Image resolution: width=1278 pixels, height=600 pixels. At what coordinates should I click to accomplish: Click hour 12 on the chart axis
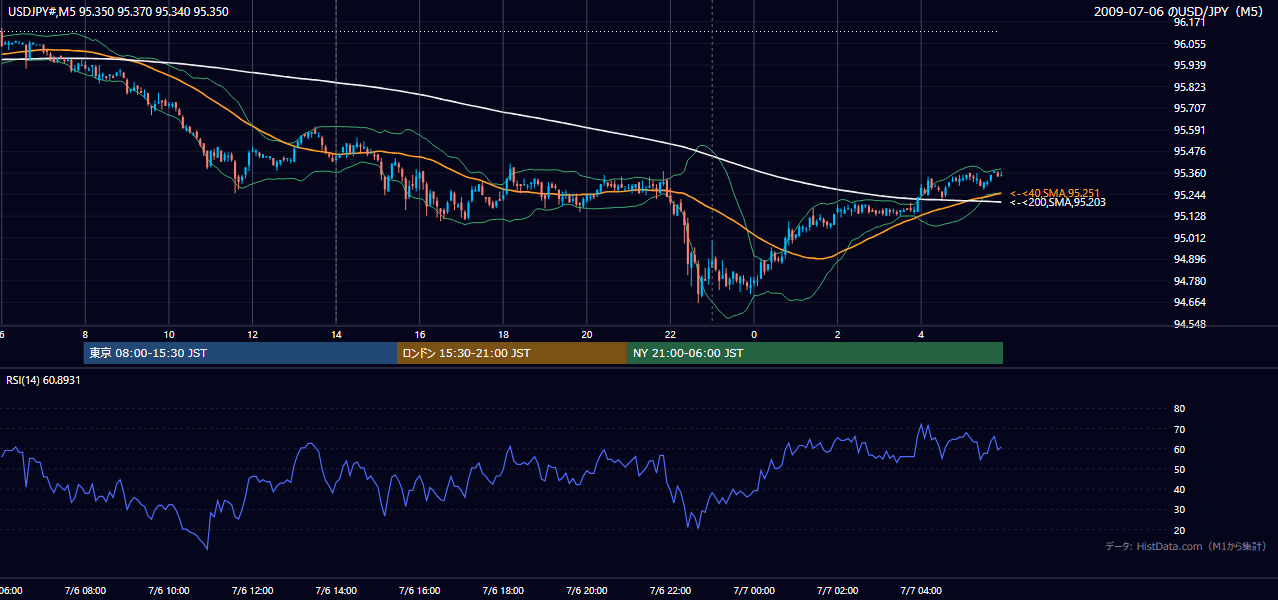(252, 335)
